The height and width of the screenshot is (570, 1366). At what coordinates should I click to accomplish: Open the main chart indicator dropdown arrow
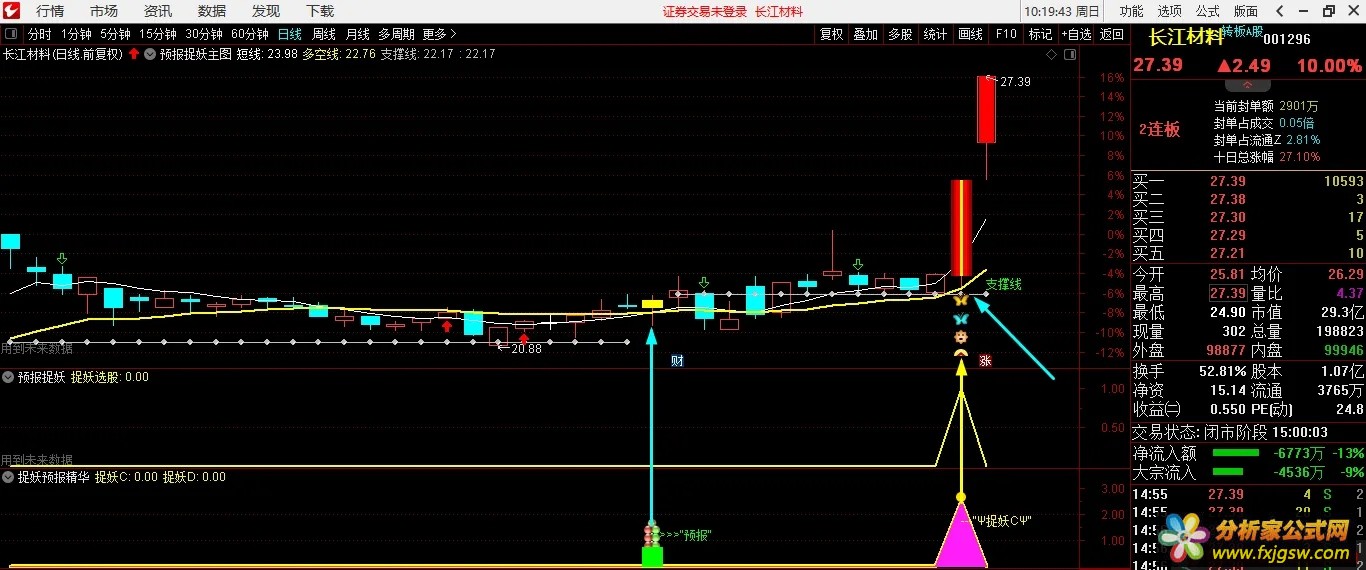(x=150, y=54)
